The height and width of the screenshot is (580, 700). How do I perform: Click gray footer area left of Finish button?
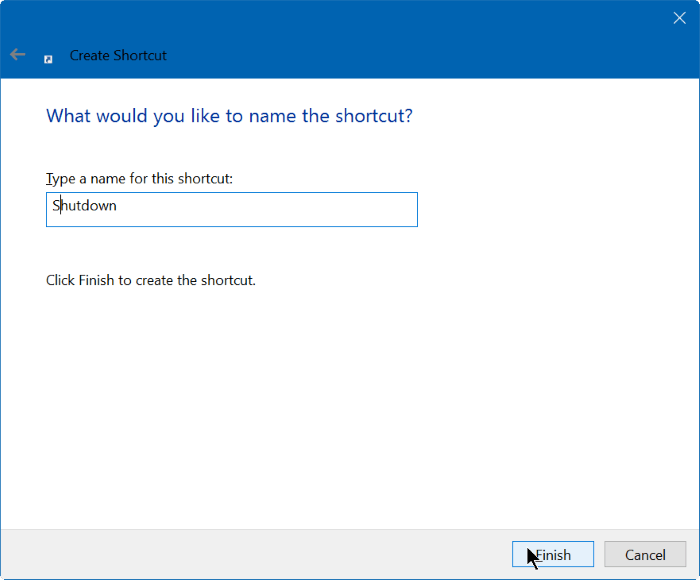point(250,555)
